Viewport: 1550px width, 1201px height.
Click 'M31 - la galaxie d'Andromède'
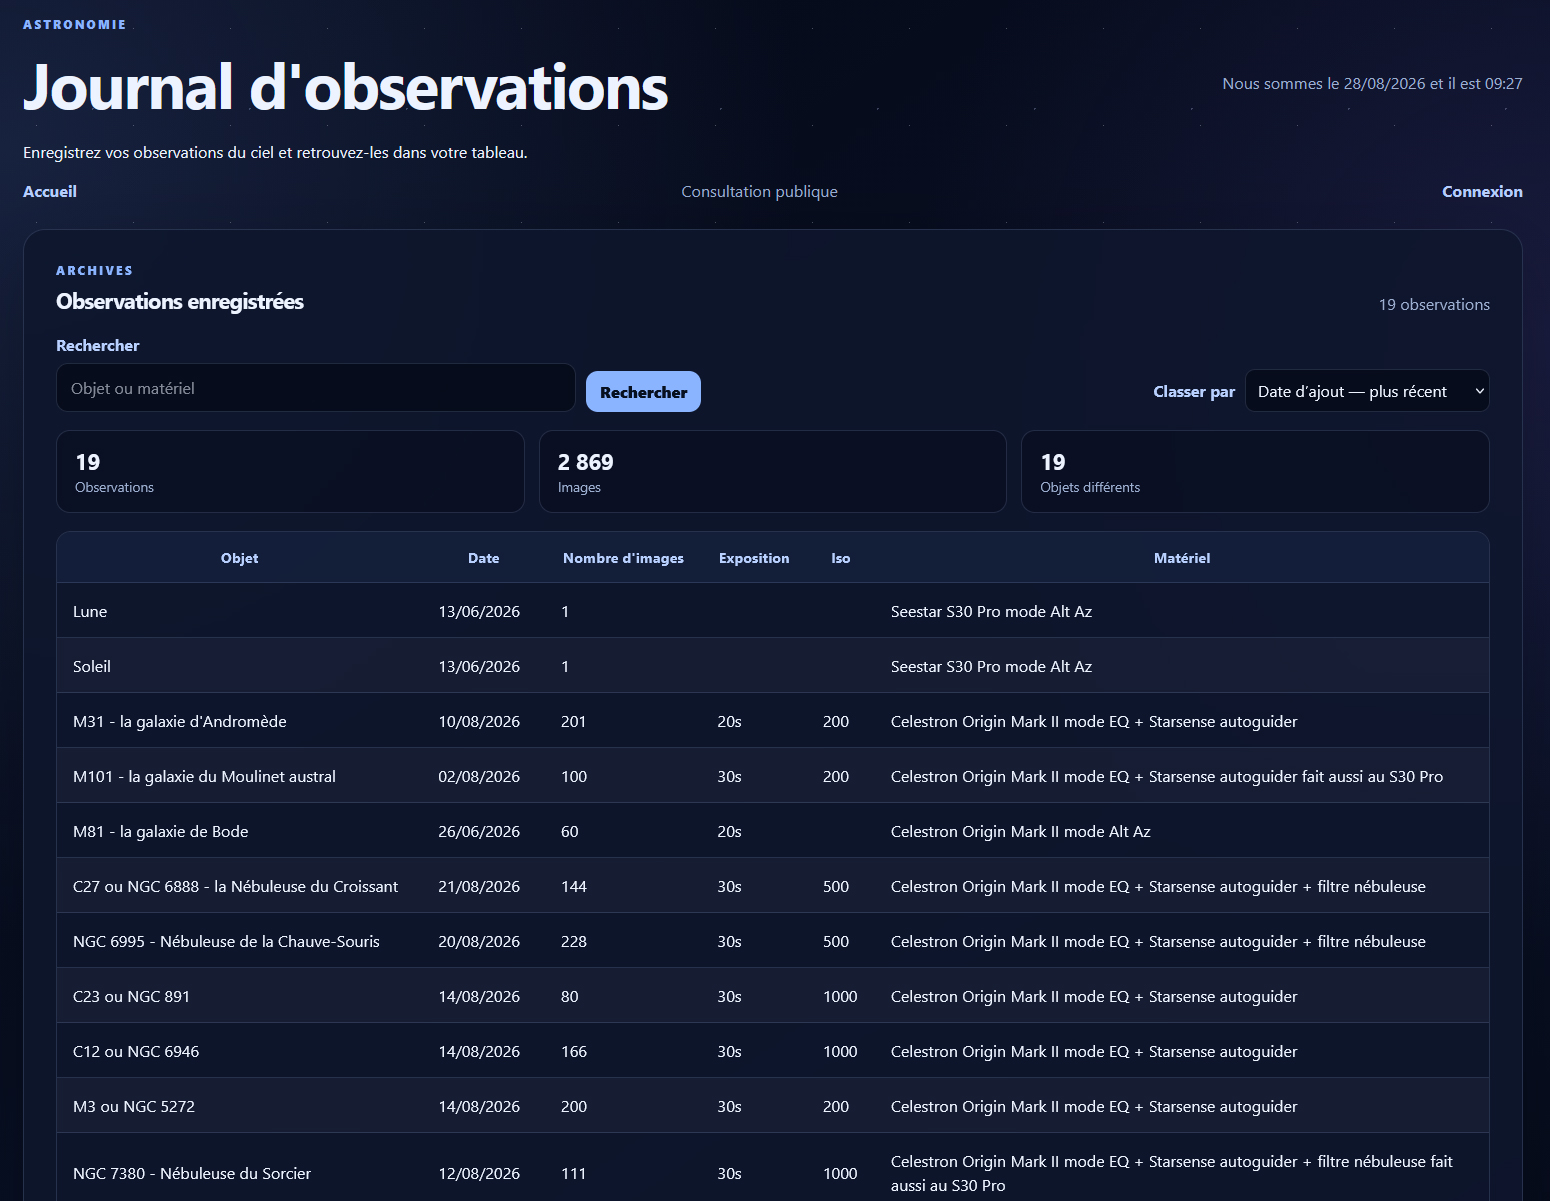180,721
